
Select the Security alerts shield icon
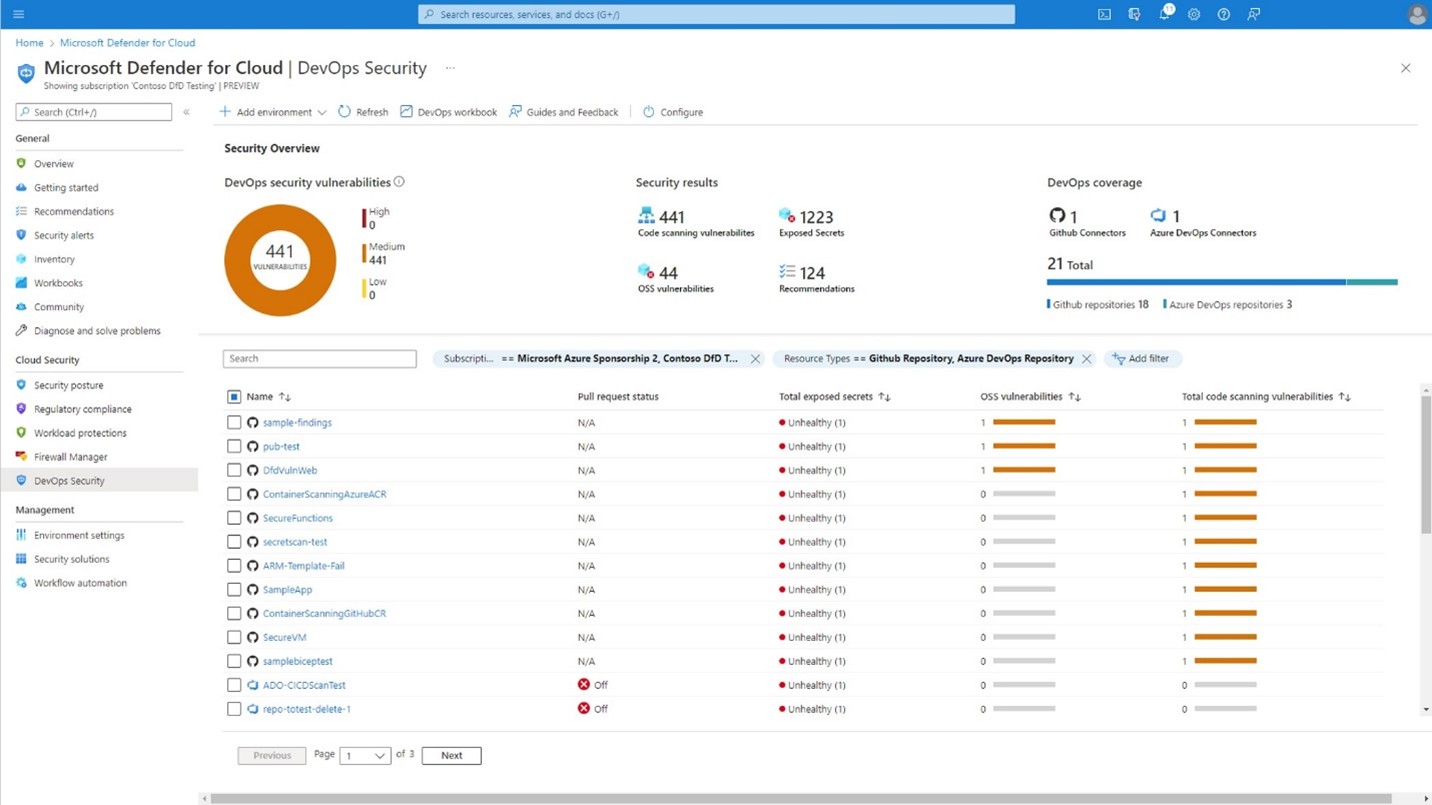click(21, 235)
